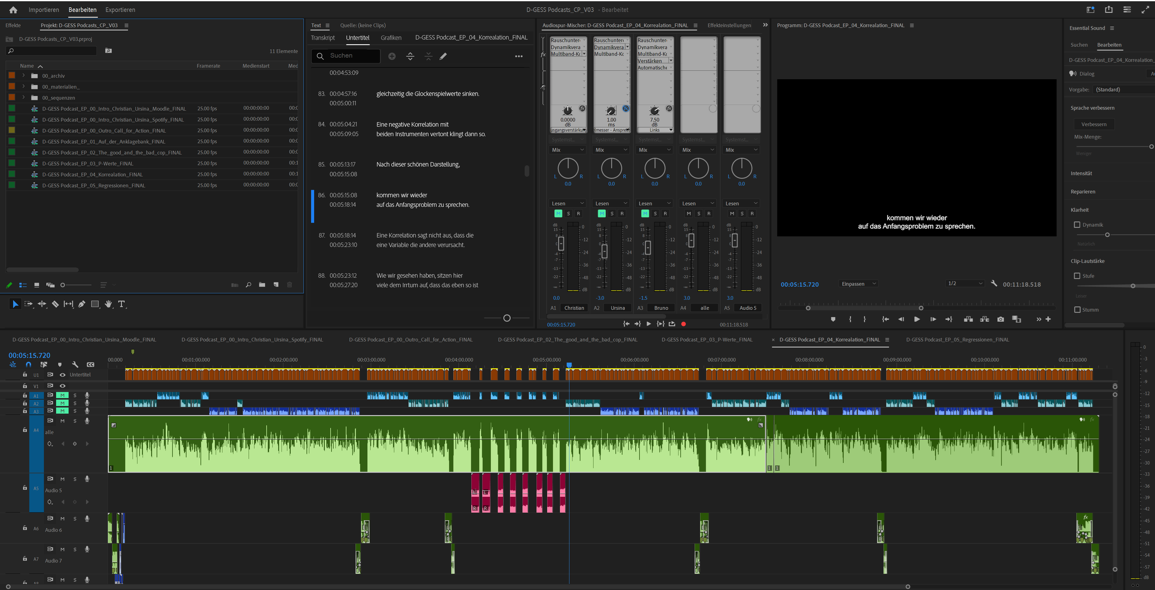Select the Rectangle tool
This screenshot has height=590, width=1155.
point(95,303)
